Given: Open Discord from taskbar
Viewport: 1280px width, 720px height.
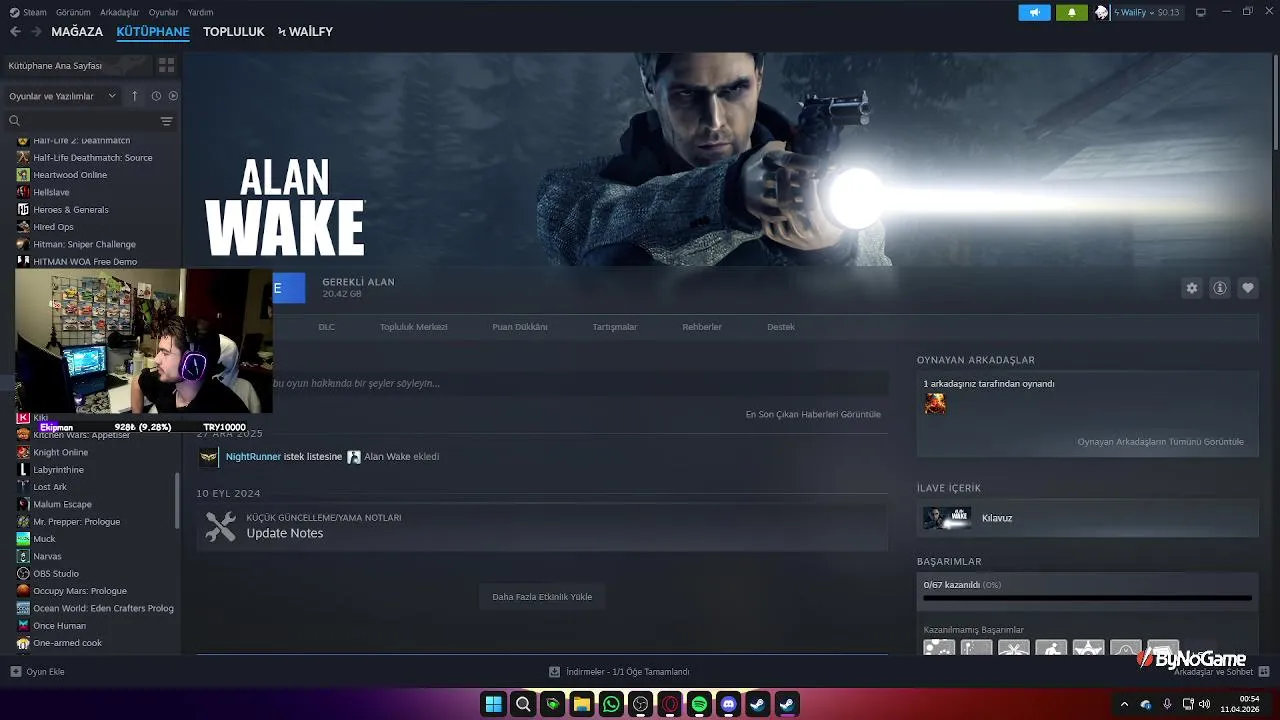Looking at the screenshot, I should point(729,704).
